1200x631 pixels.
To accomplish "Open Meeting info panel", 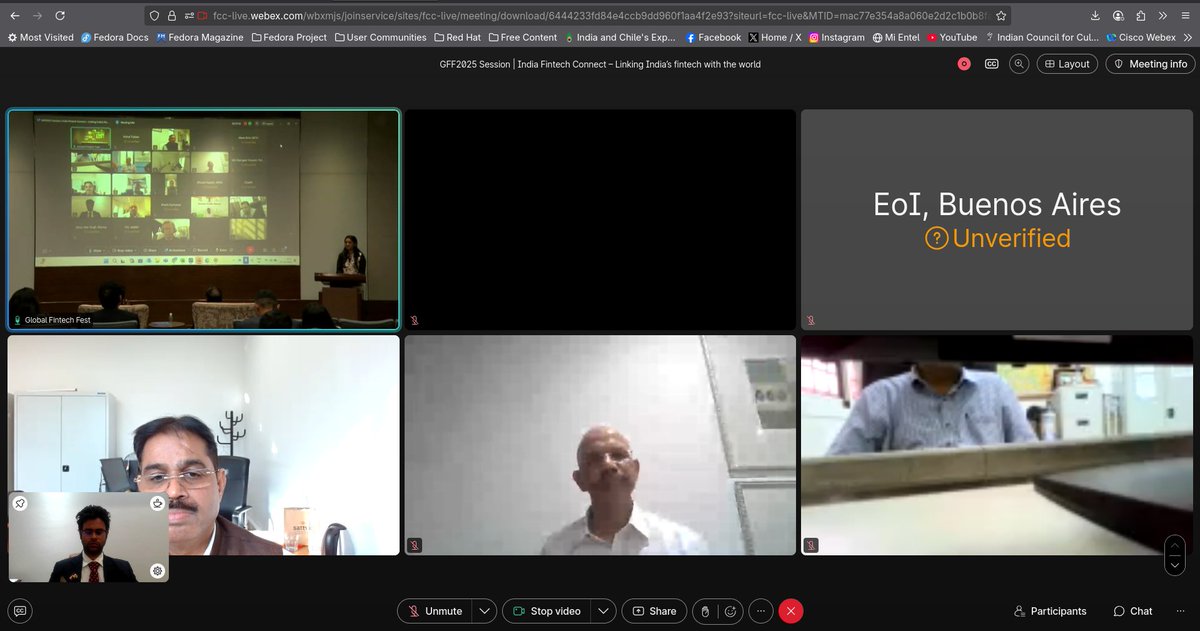I will 1150,64.
